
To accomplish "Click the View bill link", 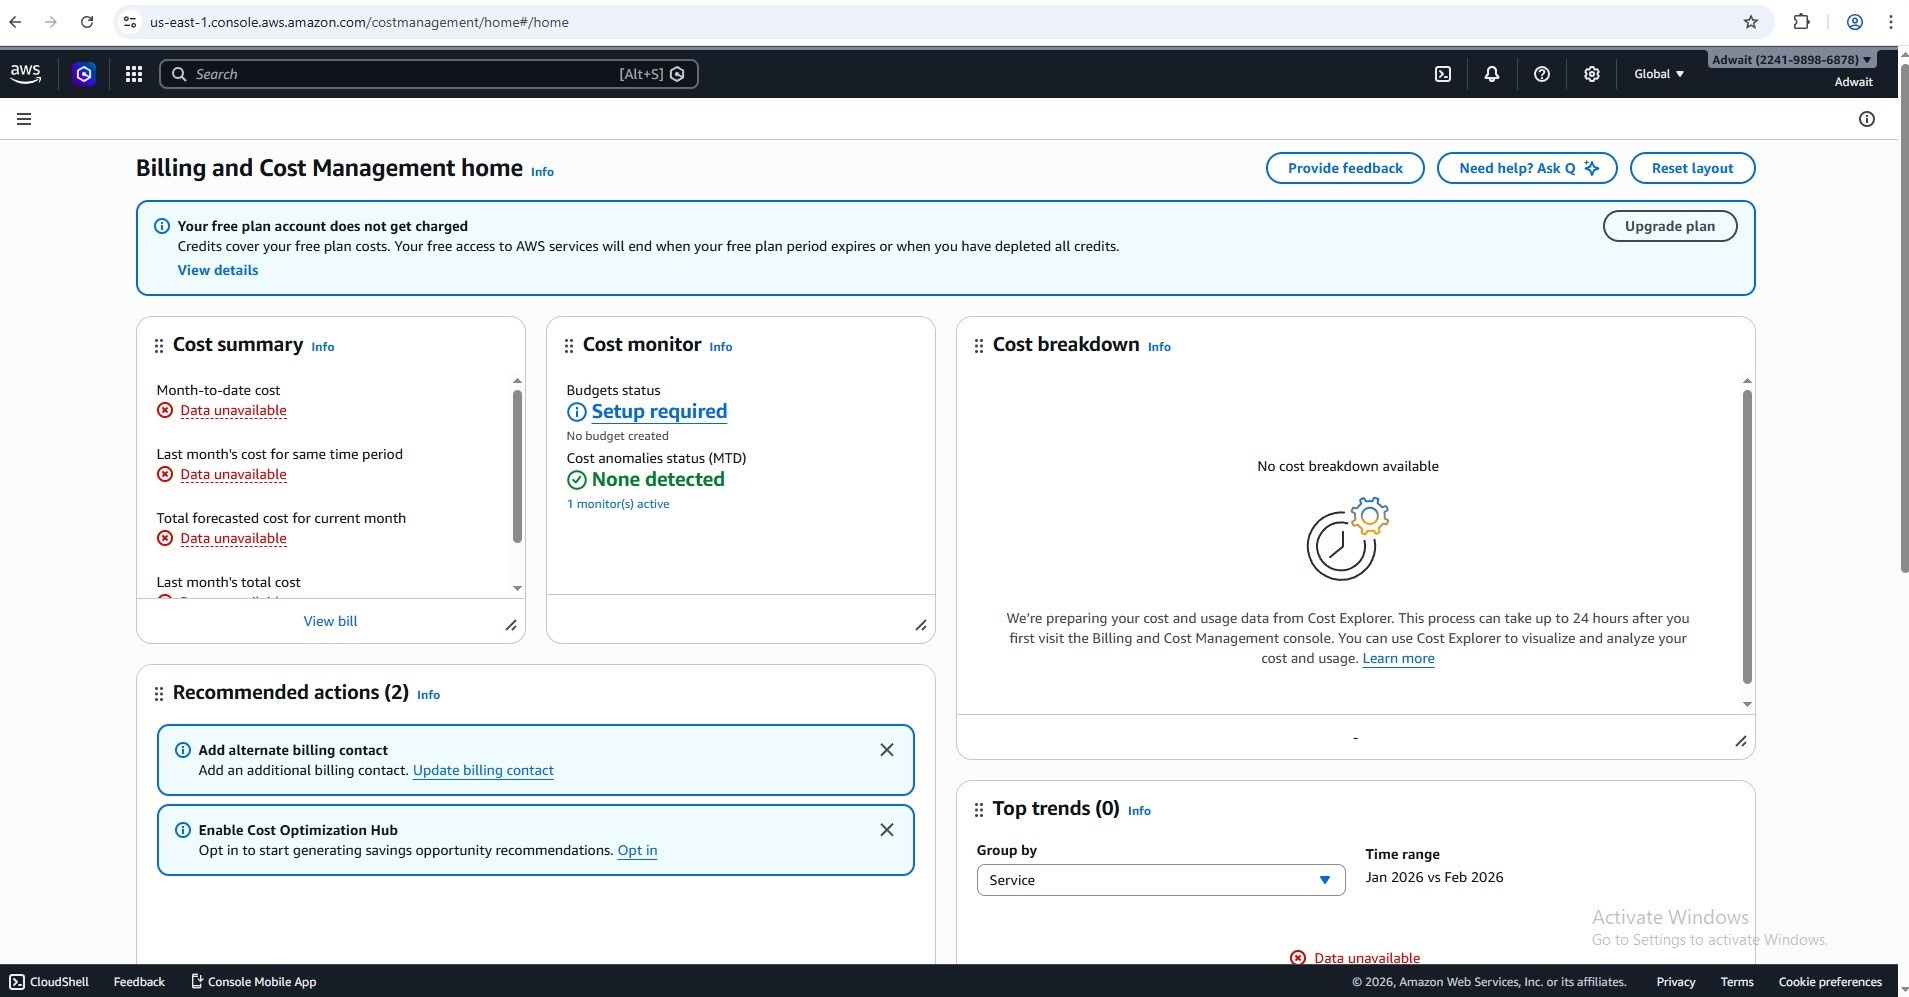I will click(330, 621).
